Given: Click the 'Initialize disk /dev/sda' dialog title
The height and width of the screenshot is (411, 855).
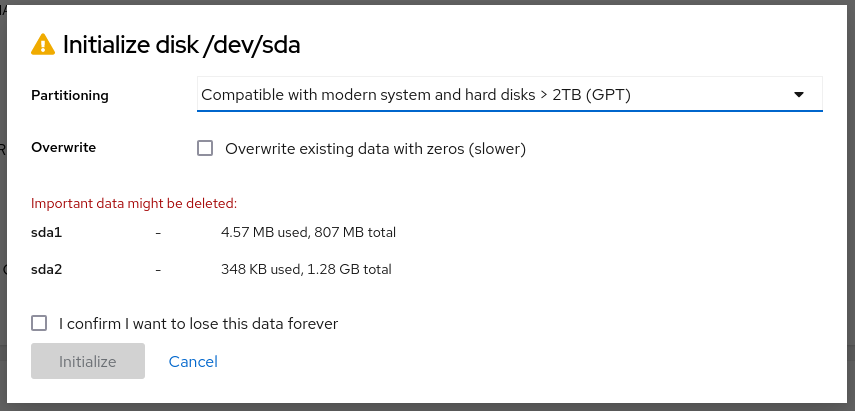Looking at the screenshot, I should [181, 44].
